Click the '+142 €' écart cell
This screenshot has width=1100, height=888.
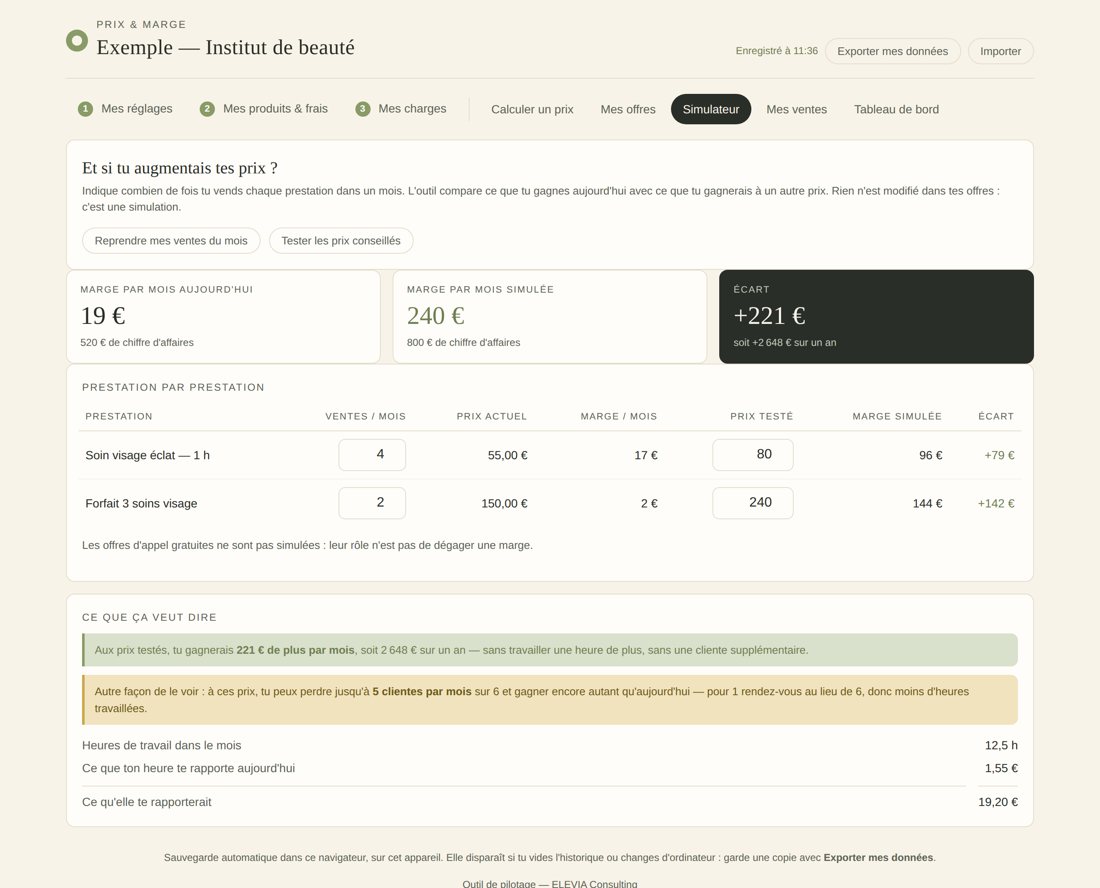[996, 504]
